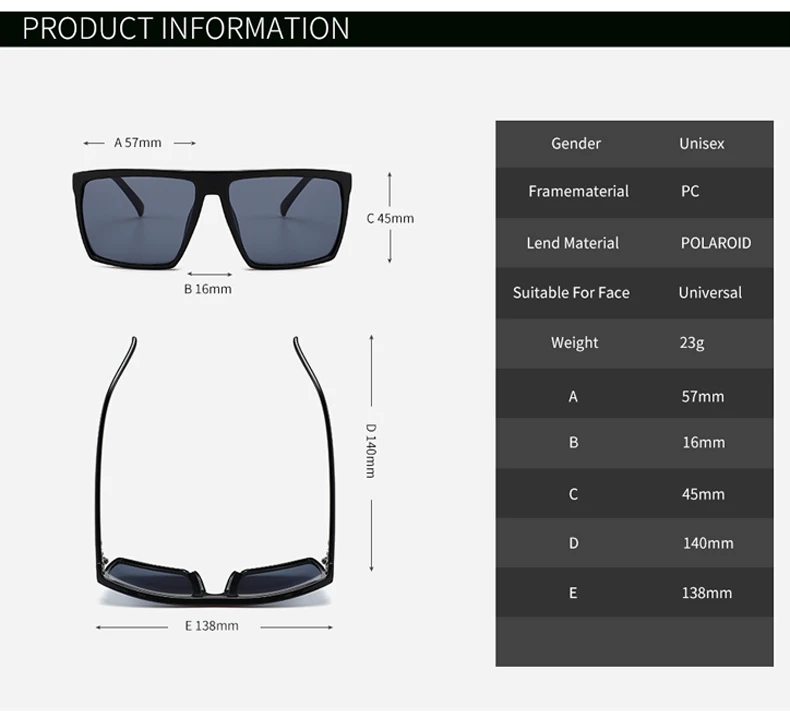Viewport: 790px width, 722px height.
Task: Click the 'A 57mm' dimension label
Action: coord(138,143)
